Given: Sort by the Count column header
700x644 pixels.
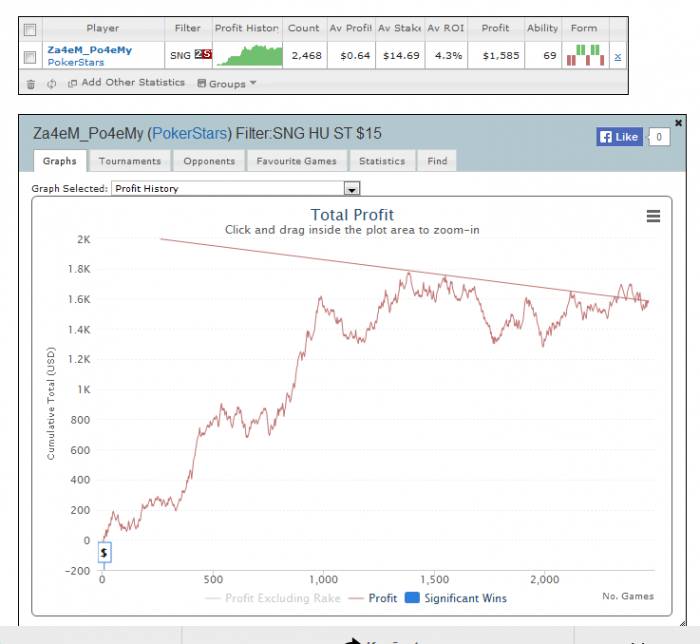Looking at the screenshot, I should [x=304, y=28].
